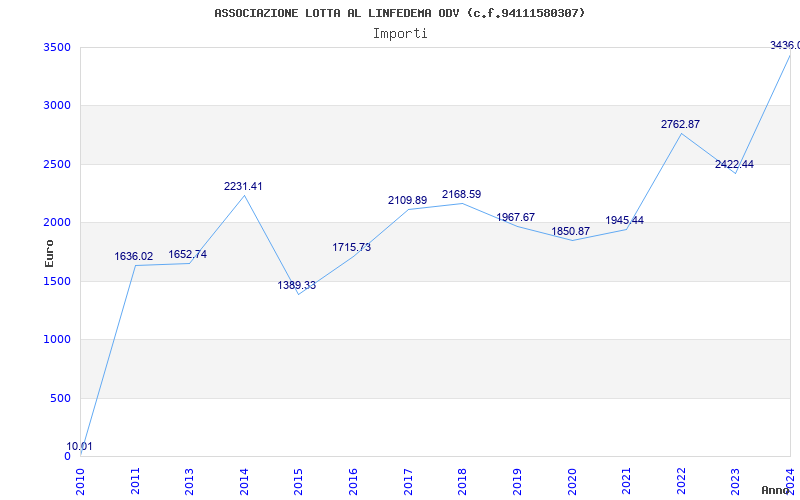Click the 2021 x-axis year label
This screenshot has height=500, width=800.
pyautogui.click(x=627, y=481)
